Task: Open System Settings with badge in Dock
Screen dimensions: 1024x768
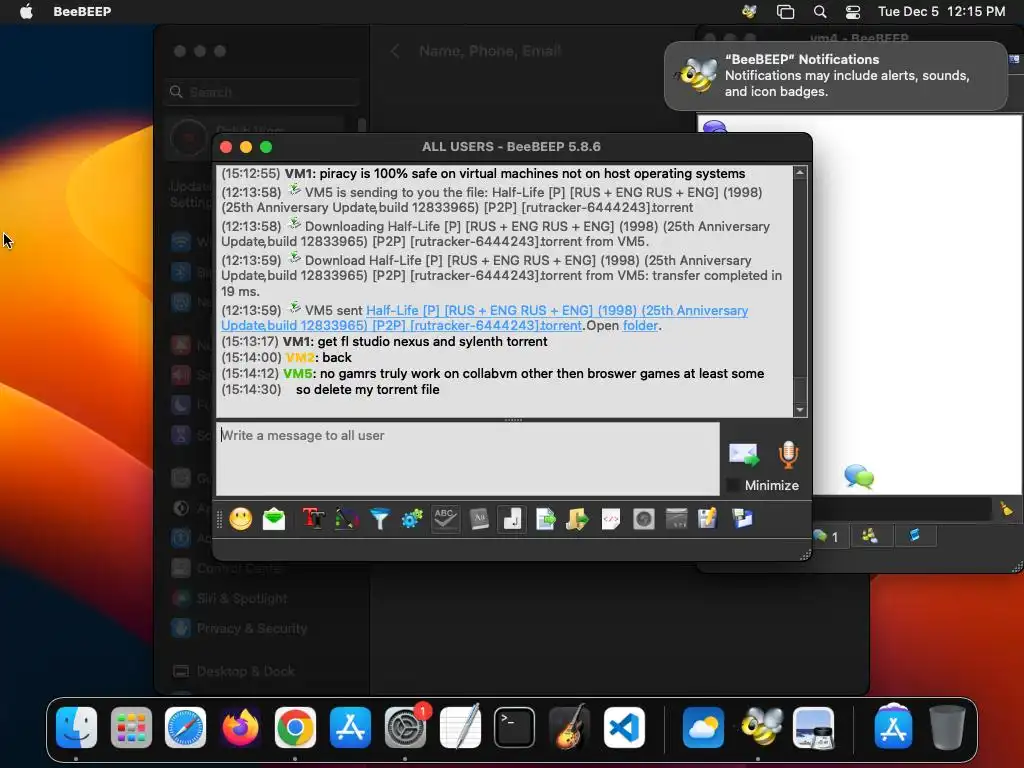Action: [406, 728]
